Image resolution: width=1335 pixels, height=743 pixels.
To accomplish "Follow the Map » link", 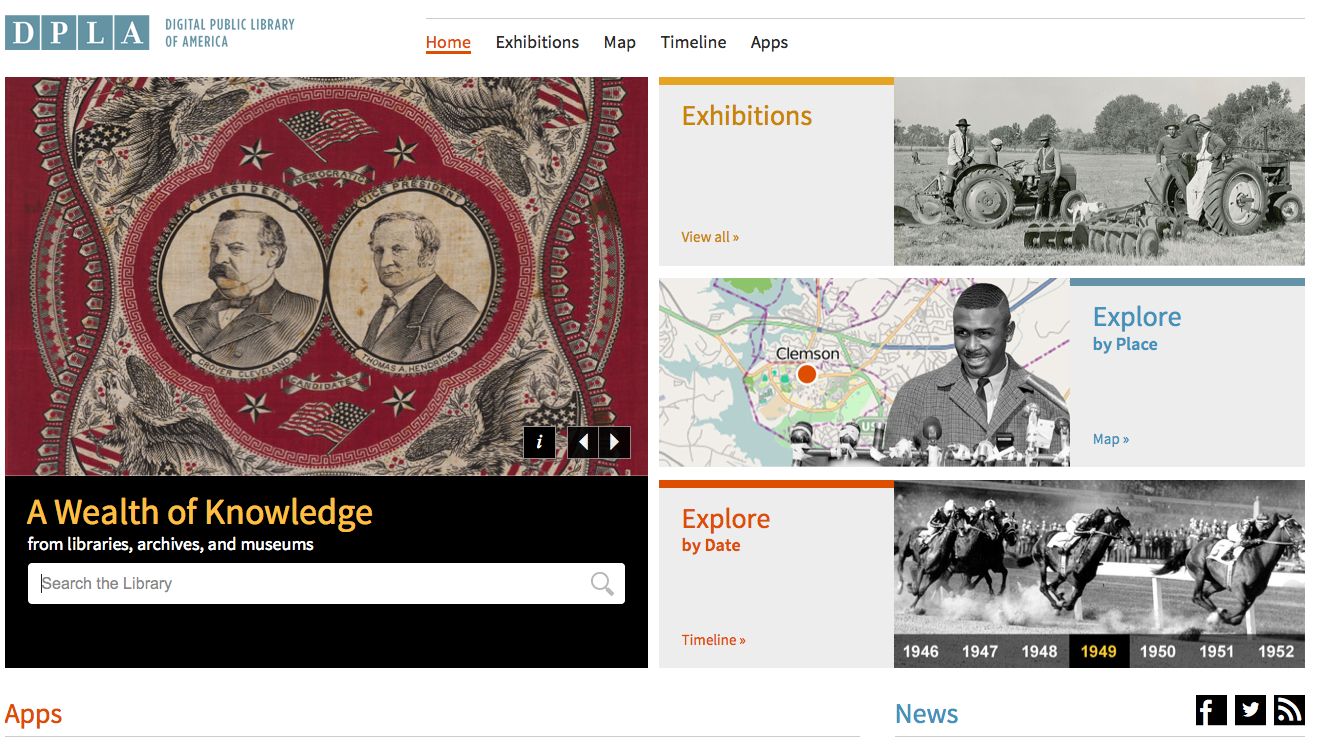I will click(1111, 439).
